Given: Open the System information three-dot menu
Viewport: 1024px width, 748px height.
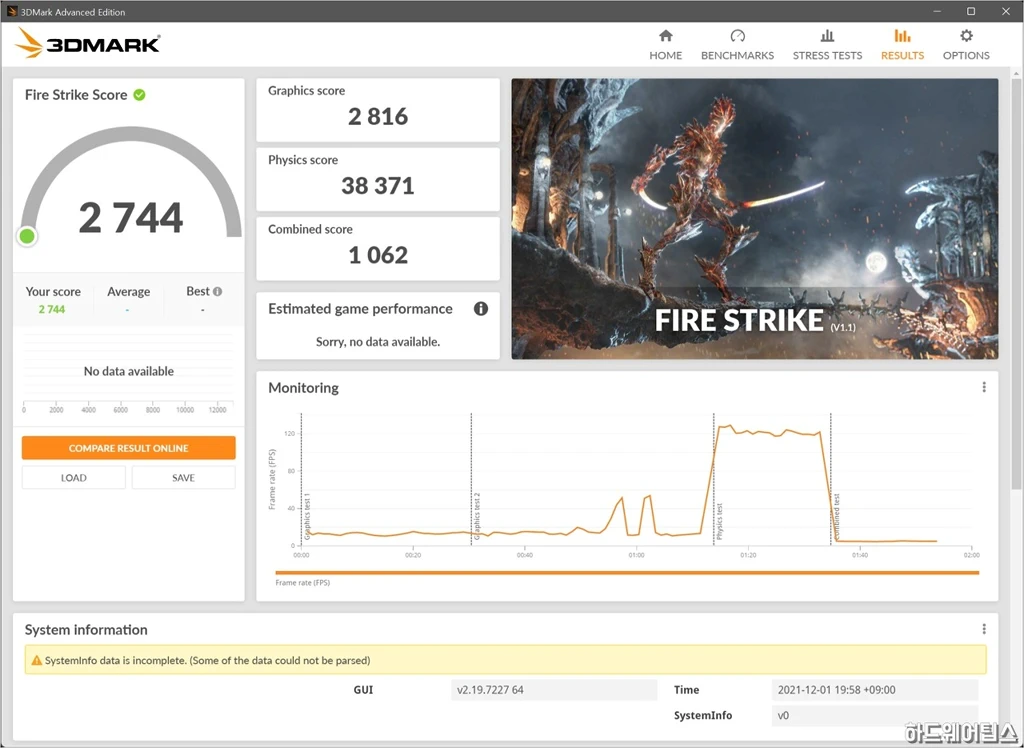Looking at the screenshot, I should (984, 630).
